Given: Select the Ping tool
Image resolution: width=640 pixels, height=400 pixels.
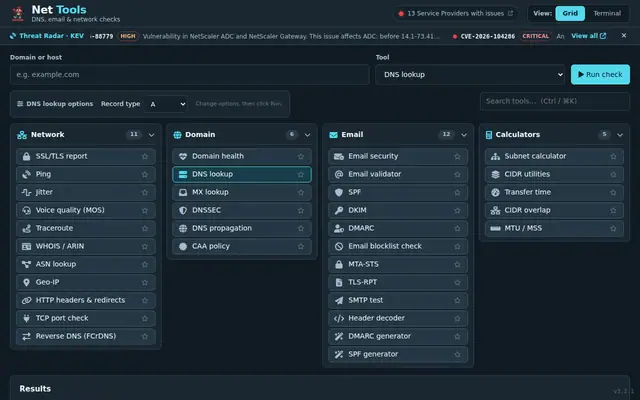Looking at the screenshot, I should pos(86,174).
